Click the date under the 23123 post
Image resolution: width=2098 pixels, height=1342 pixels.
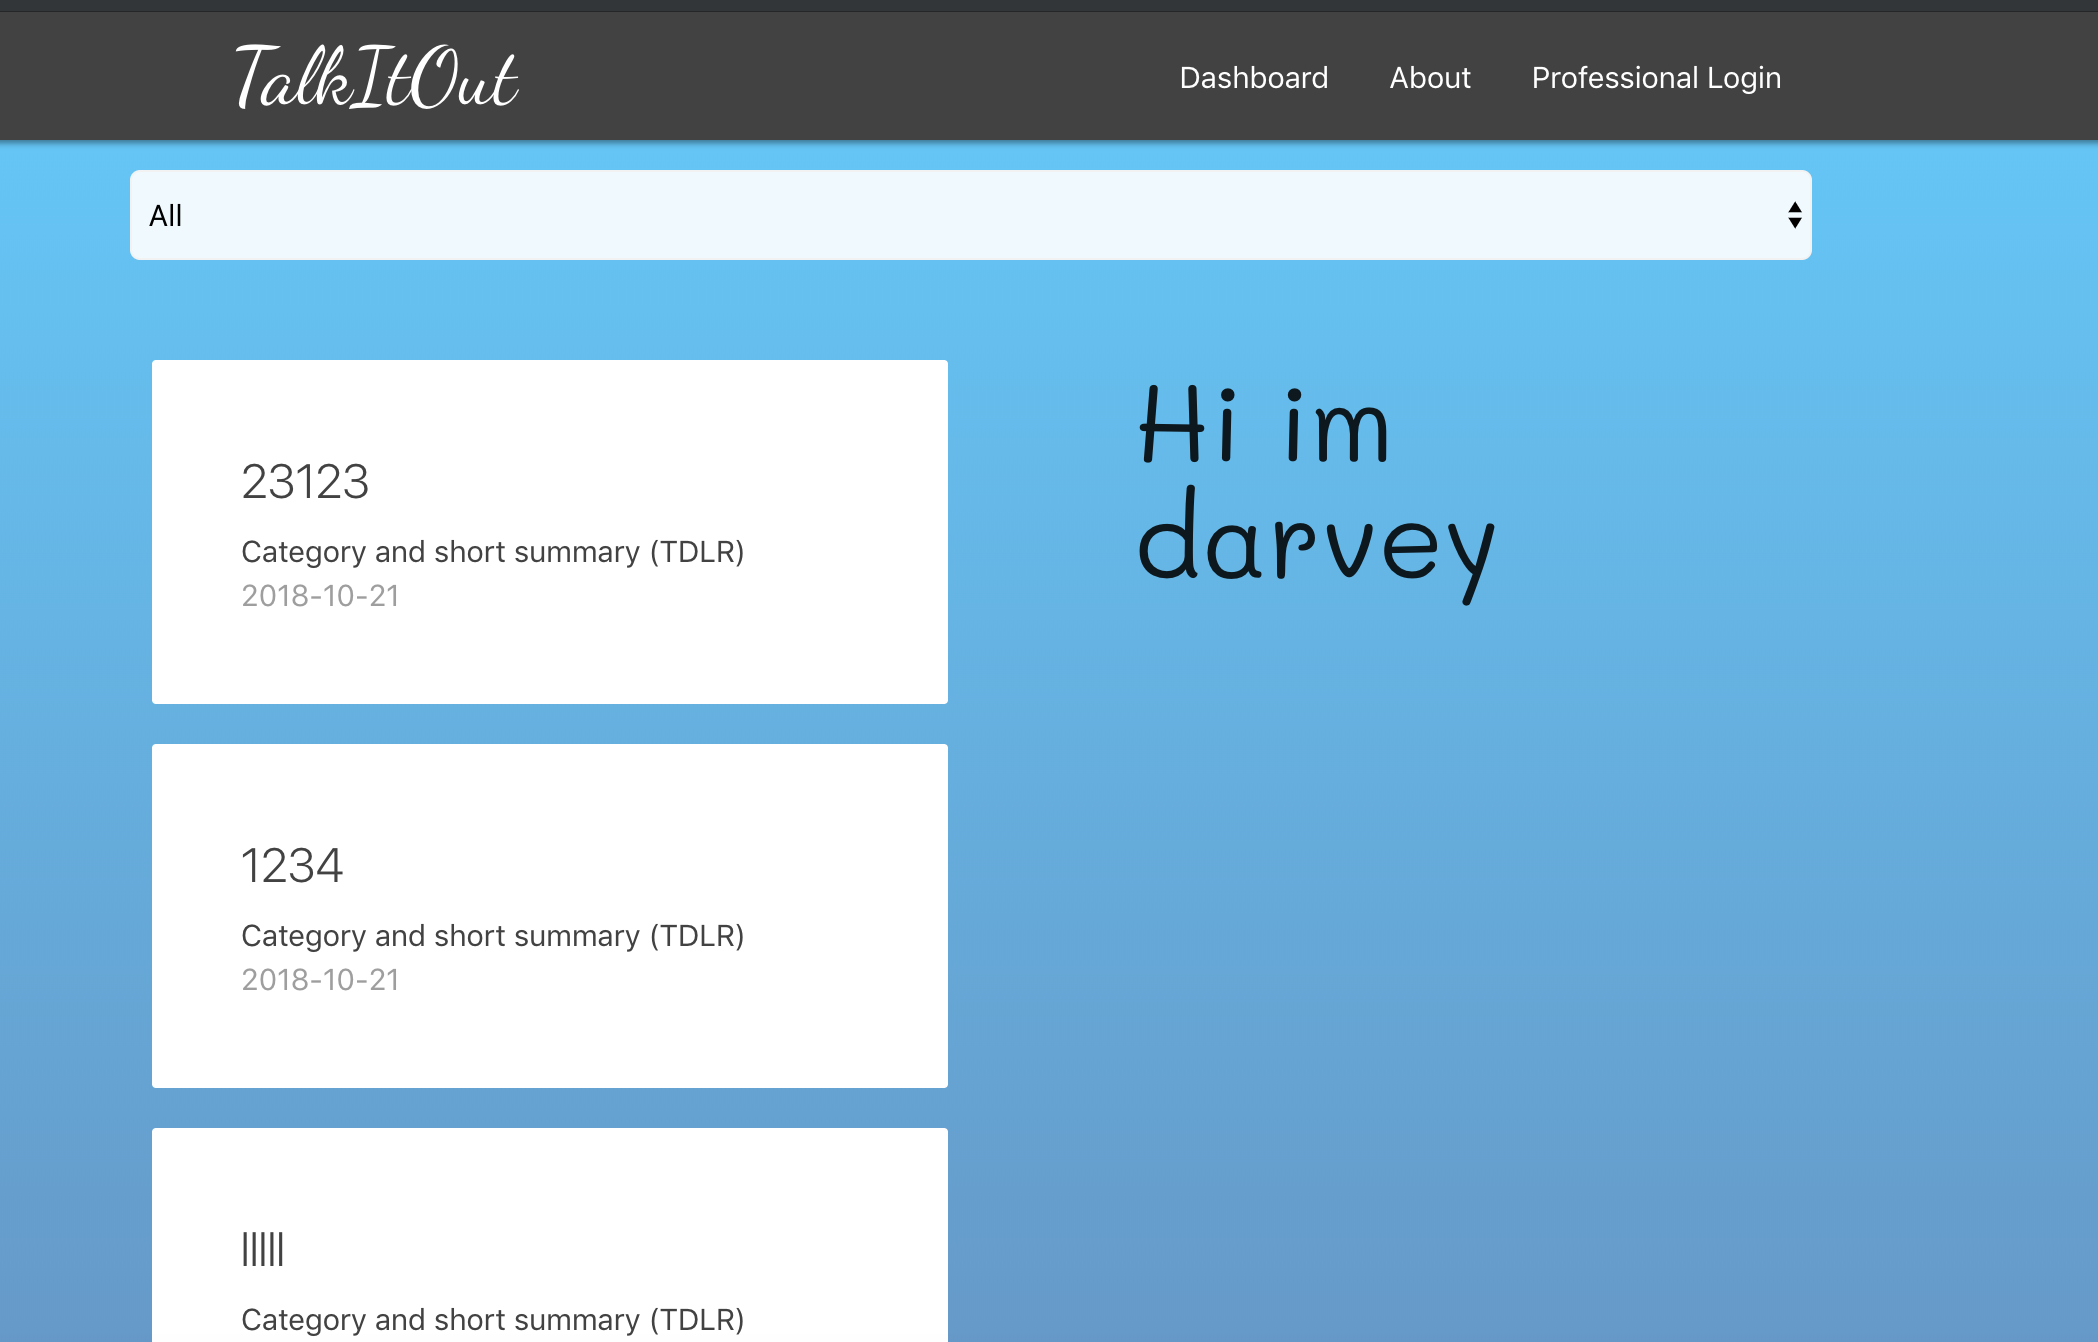320,596
